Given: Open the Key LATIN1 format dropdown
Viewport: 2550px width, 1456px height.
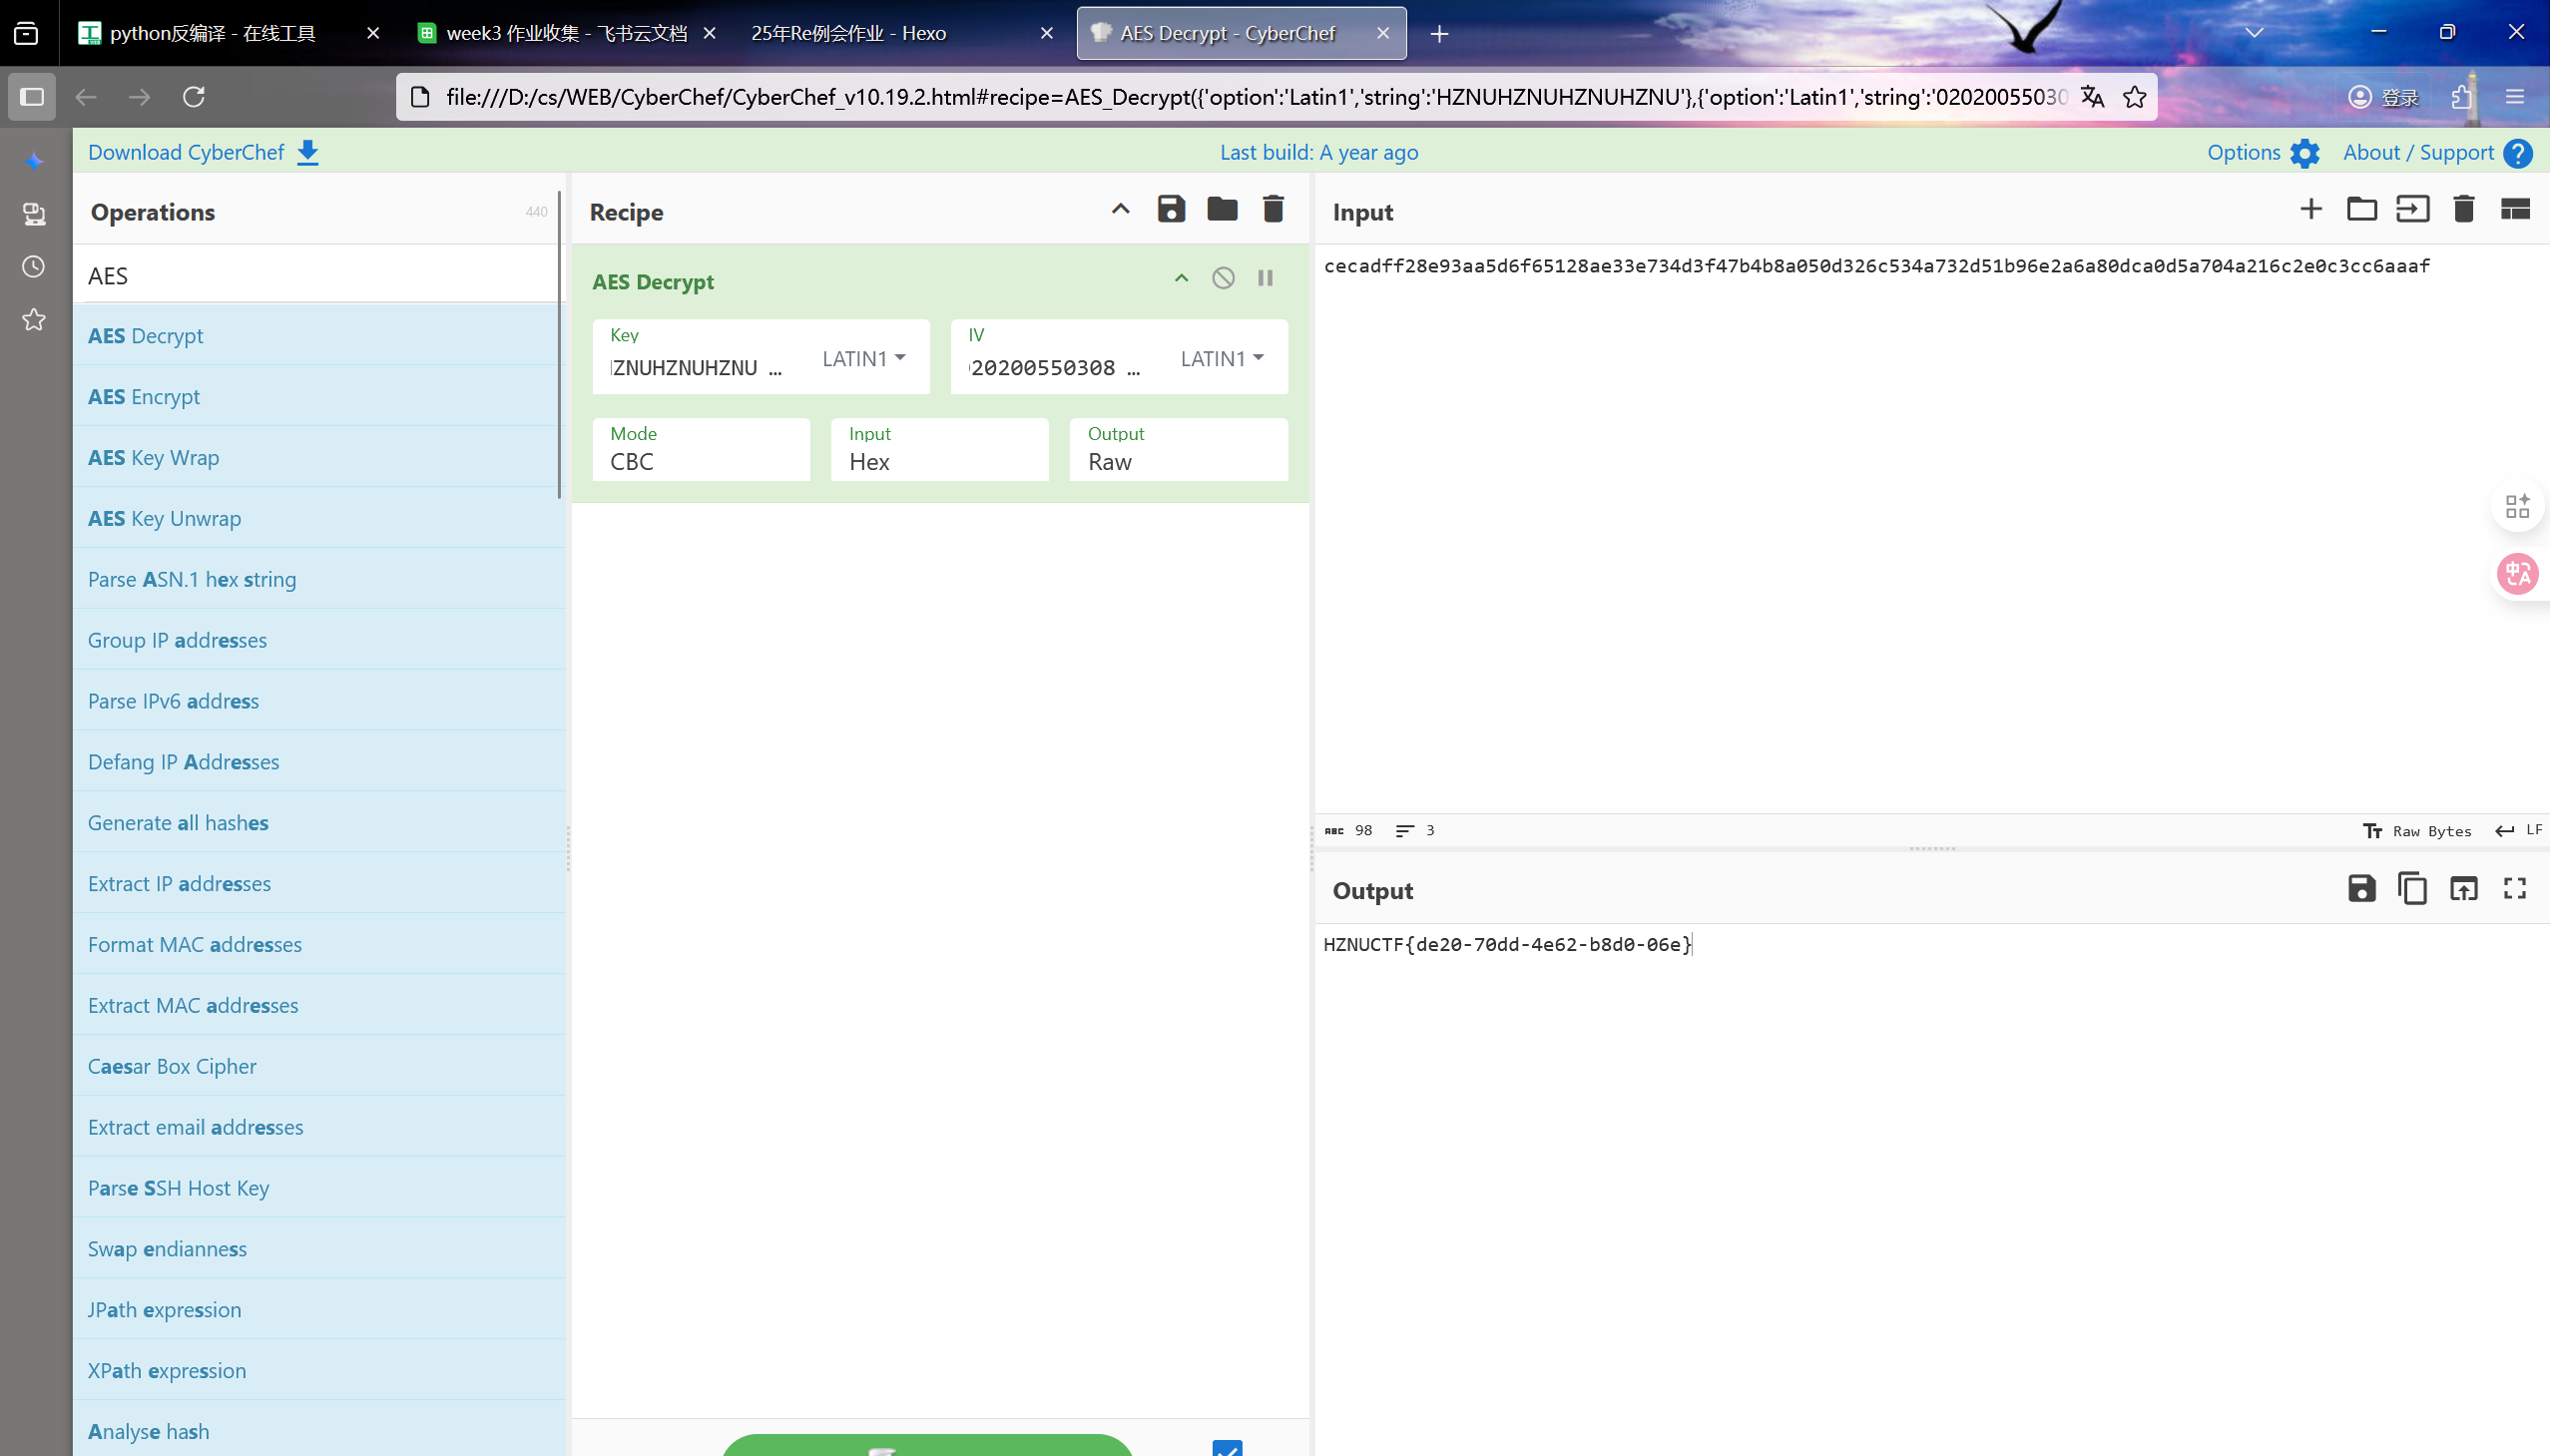Looking at the screenshot, I should tap(864, 358).
